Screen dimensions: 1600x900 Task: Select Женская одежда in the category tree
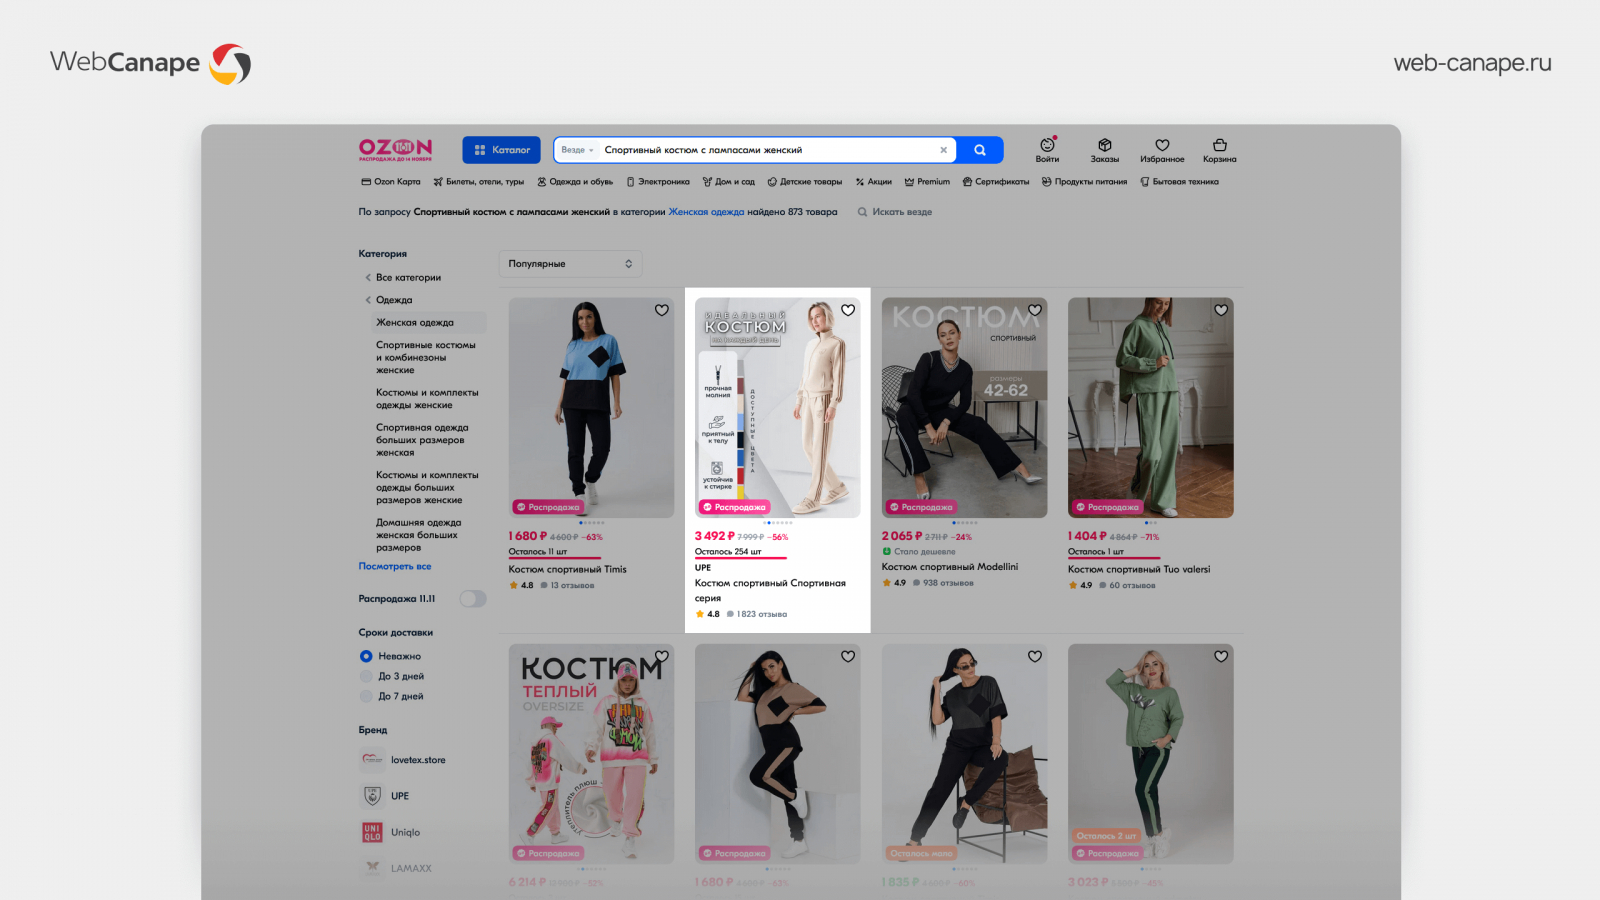click(415, 322)
